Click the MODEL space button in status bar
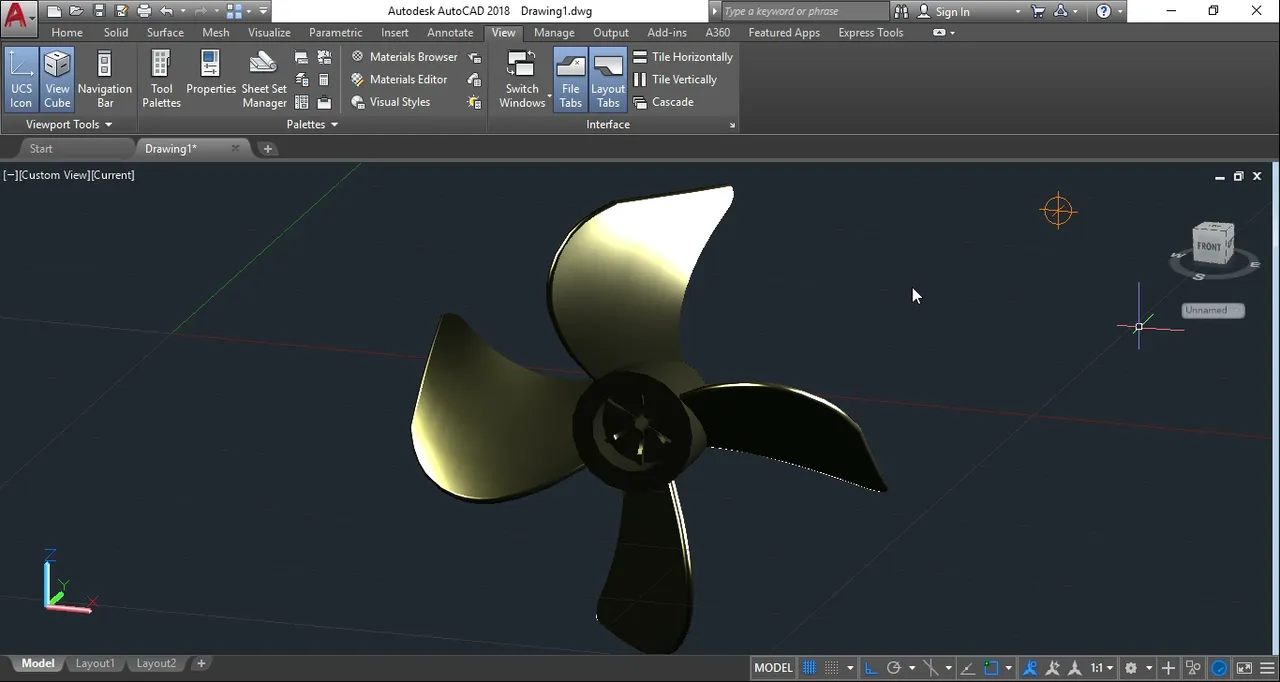This screenshot has width=1280, height=682. pyautogui.click(x=773, y=668)
